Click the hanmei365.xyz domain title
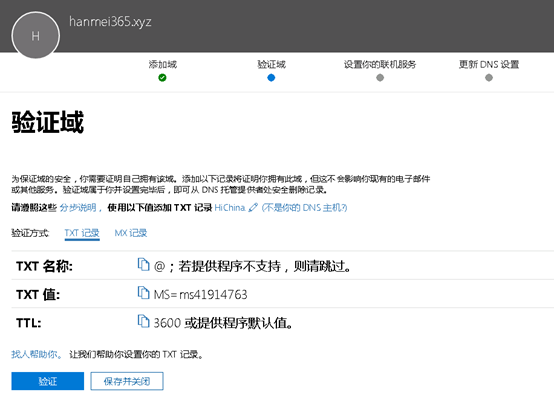554x398 pixels. [x=110, y=22]
